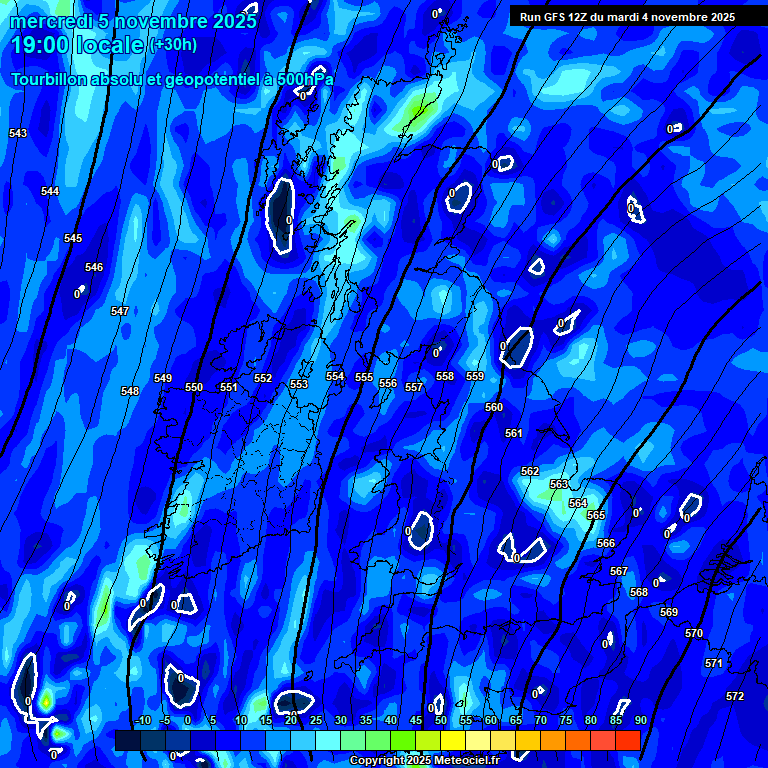Image resolution: width=768 pixels, height=768 pixels.
Task: Click the Run GFS 12Z banner
Action: (627, 17)
